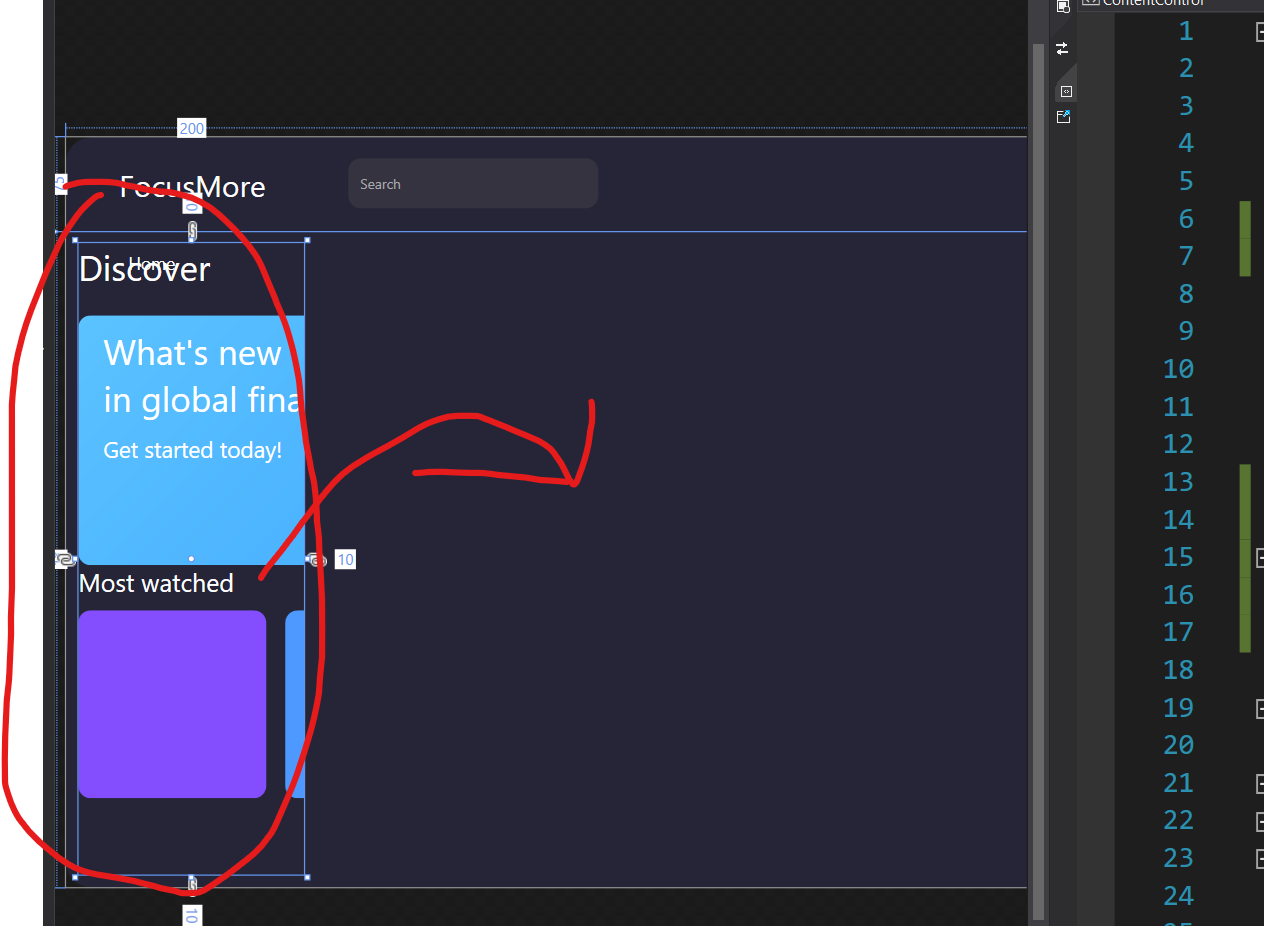Pop out XAML view with the new-window icon

pyautogui.click(x=1063, y=116)
